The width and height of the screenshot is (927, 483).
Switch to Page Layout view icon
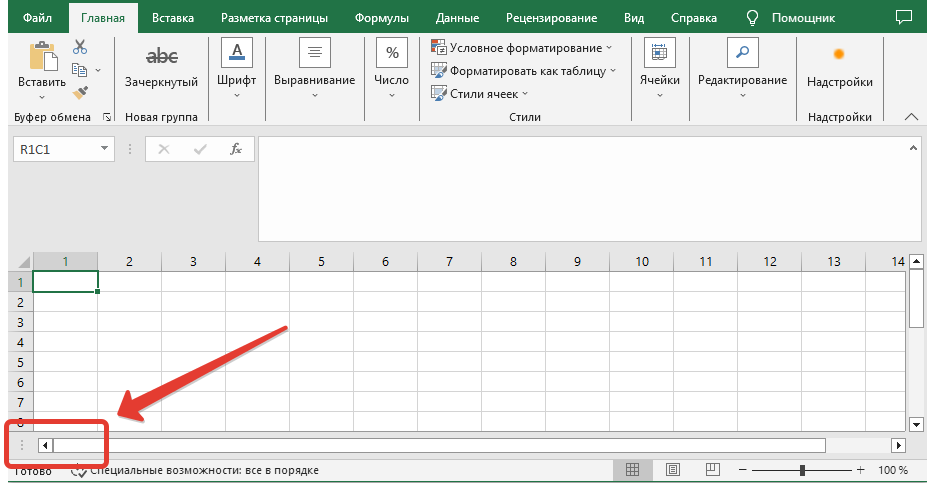pyautogui.click(x=672, y=469)
